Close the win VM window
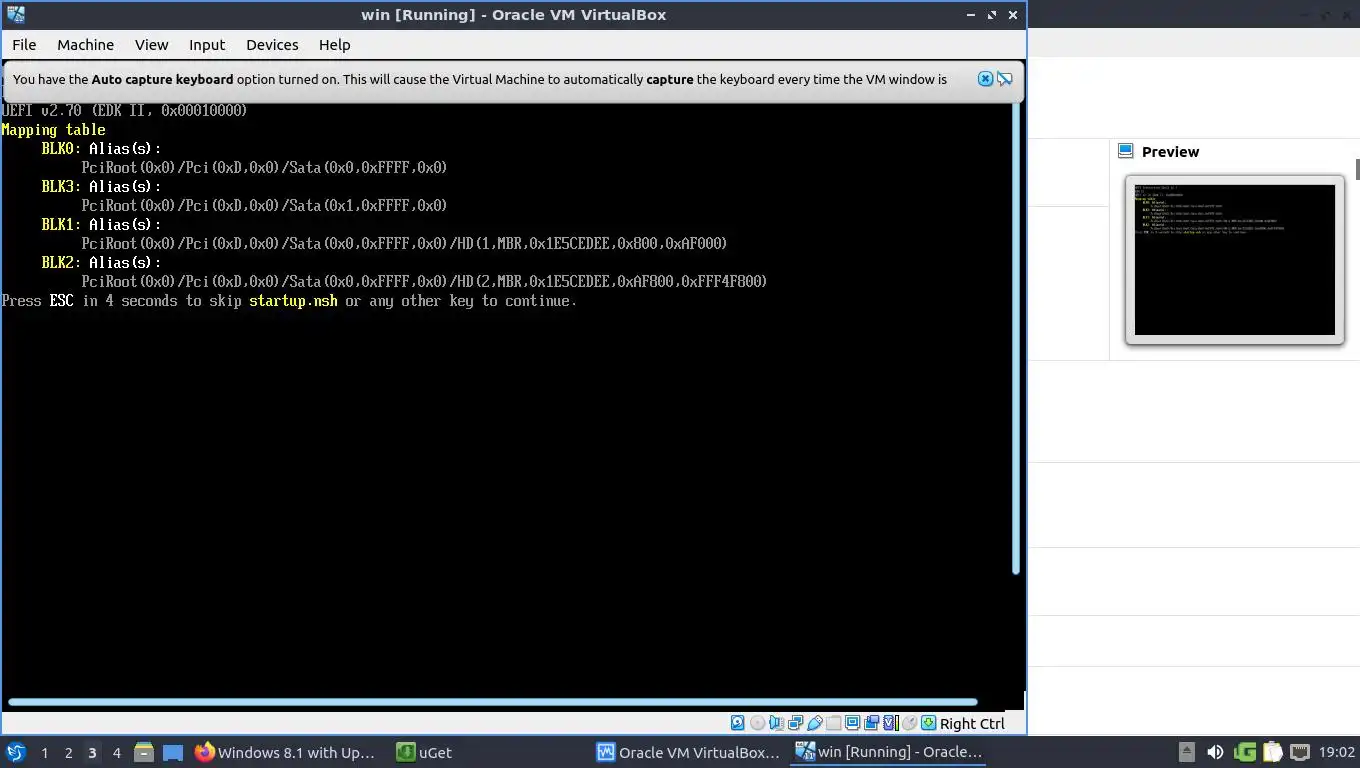Screen dimensions: 1360x768 pos(1013,15)
